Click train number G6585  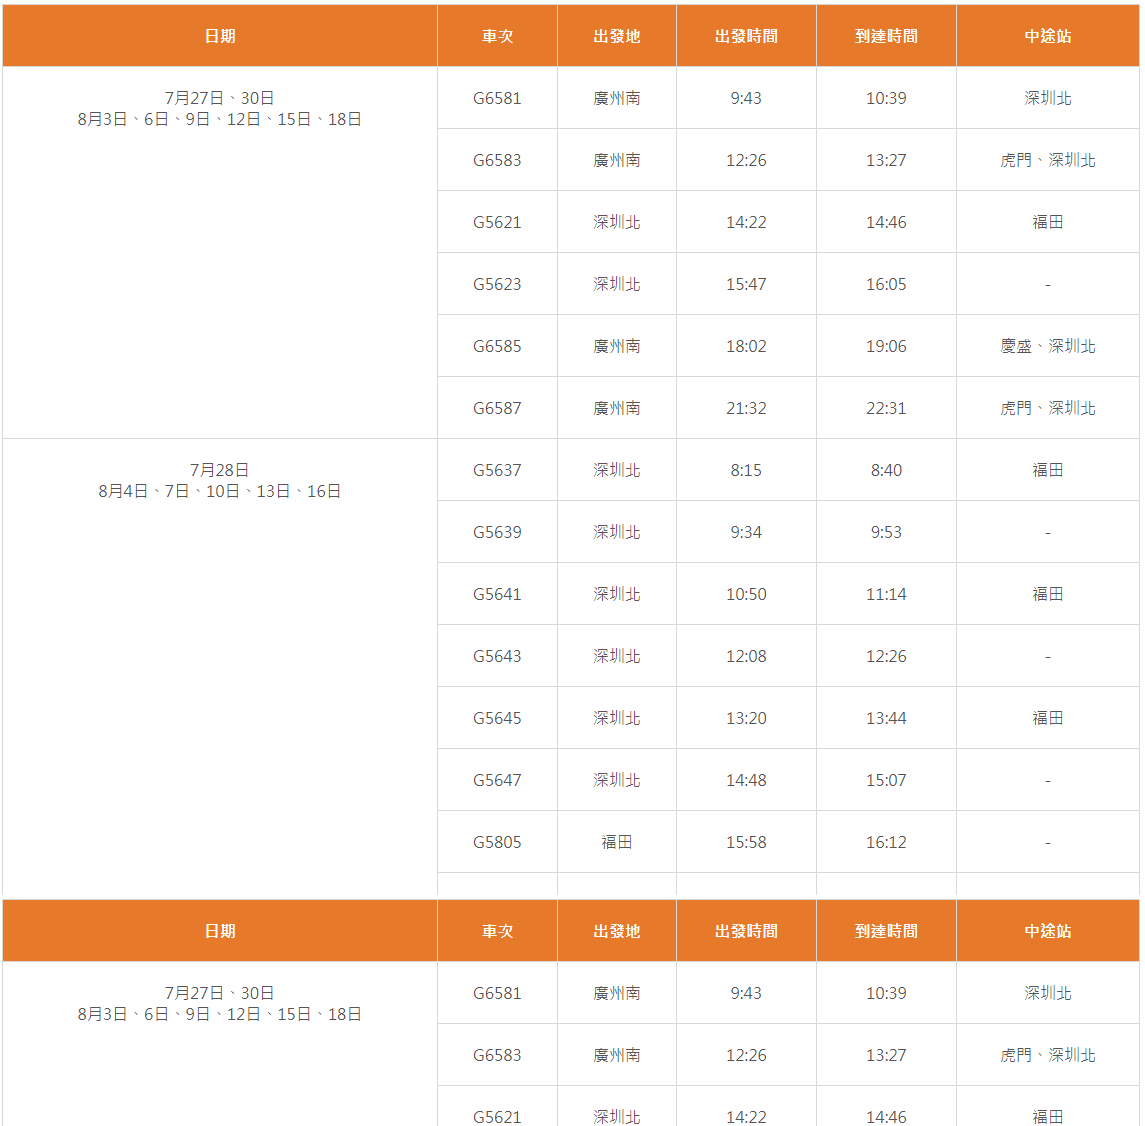coord(497,346)
